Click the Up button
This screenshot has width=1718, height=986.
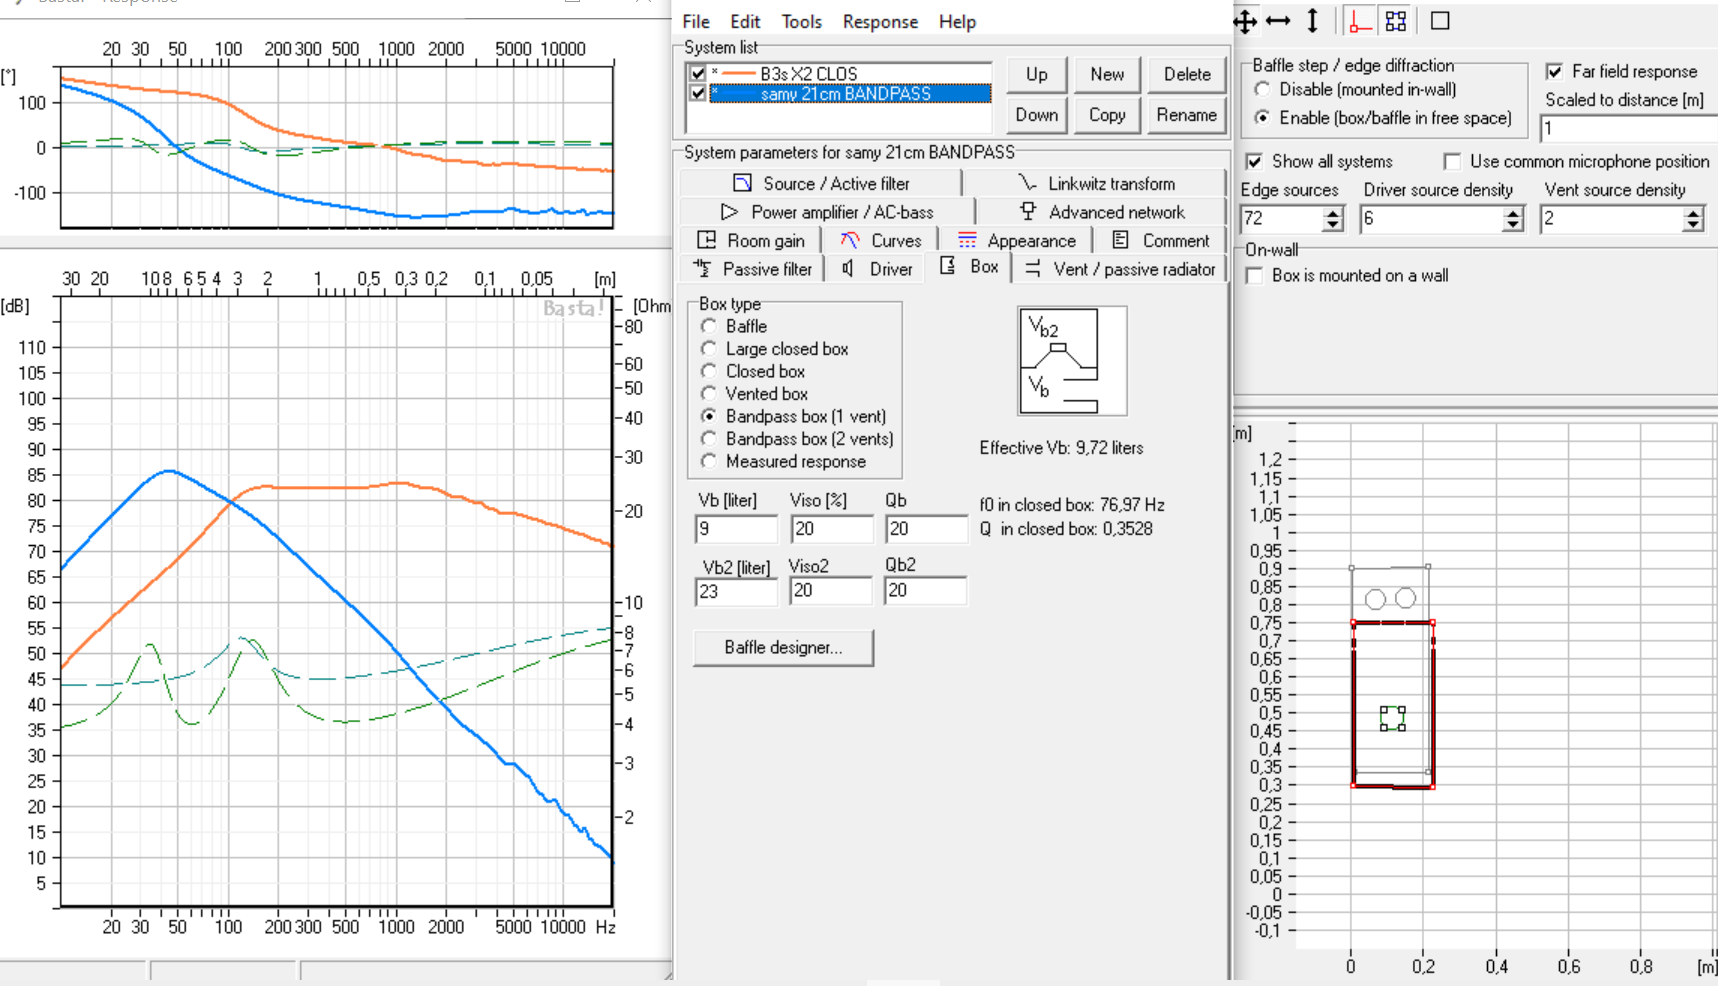[x=1037, y=74]
